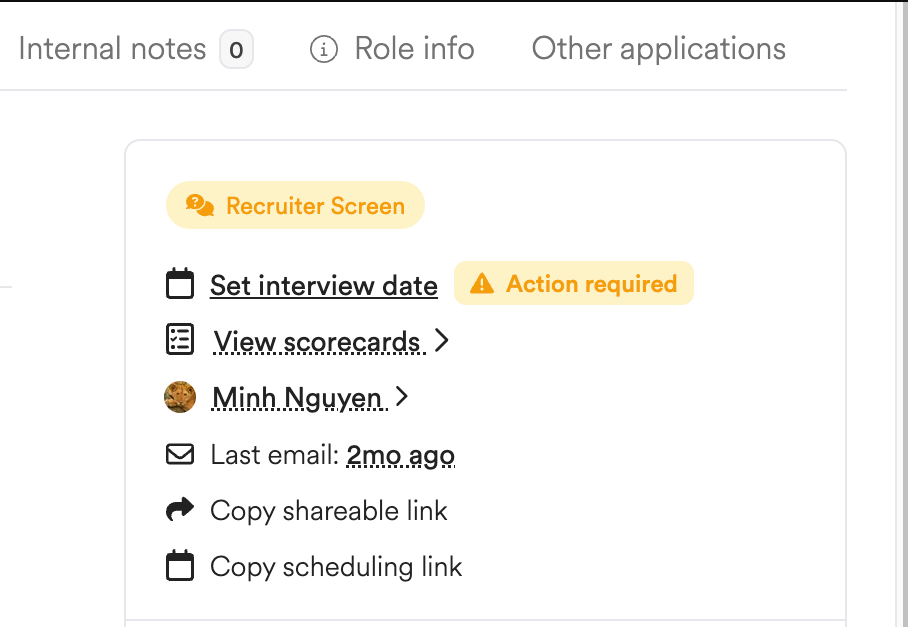This screenshot has width=908, height=627.
Task: Click the Set interview date link
Action: click(324, 285)
